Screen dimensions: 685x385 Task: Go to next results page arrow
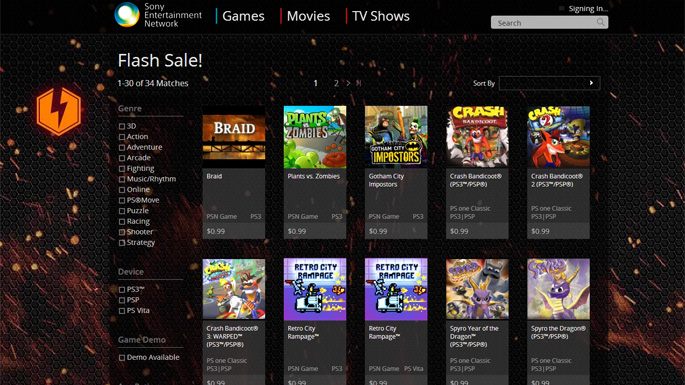click(348, 83)
